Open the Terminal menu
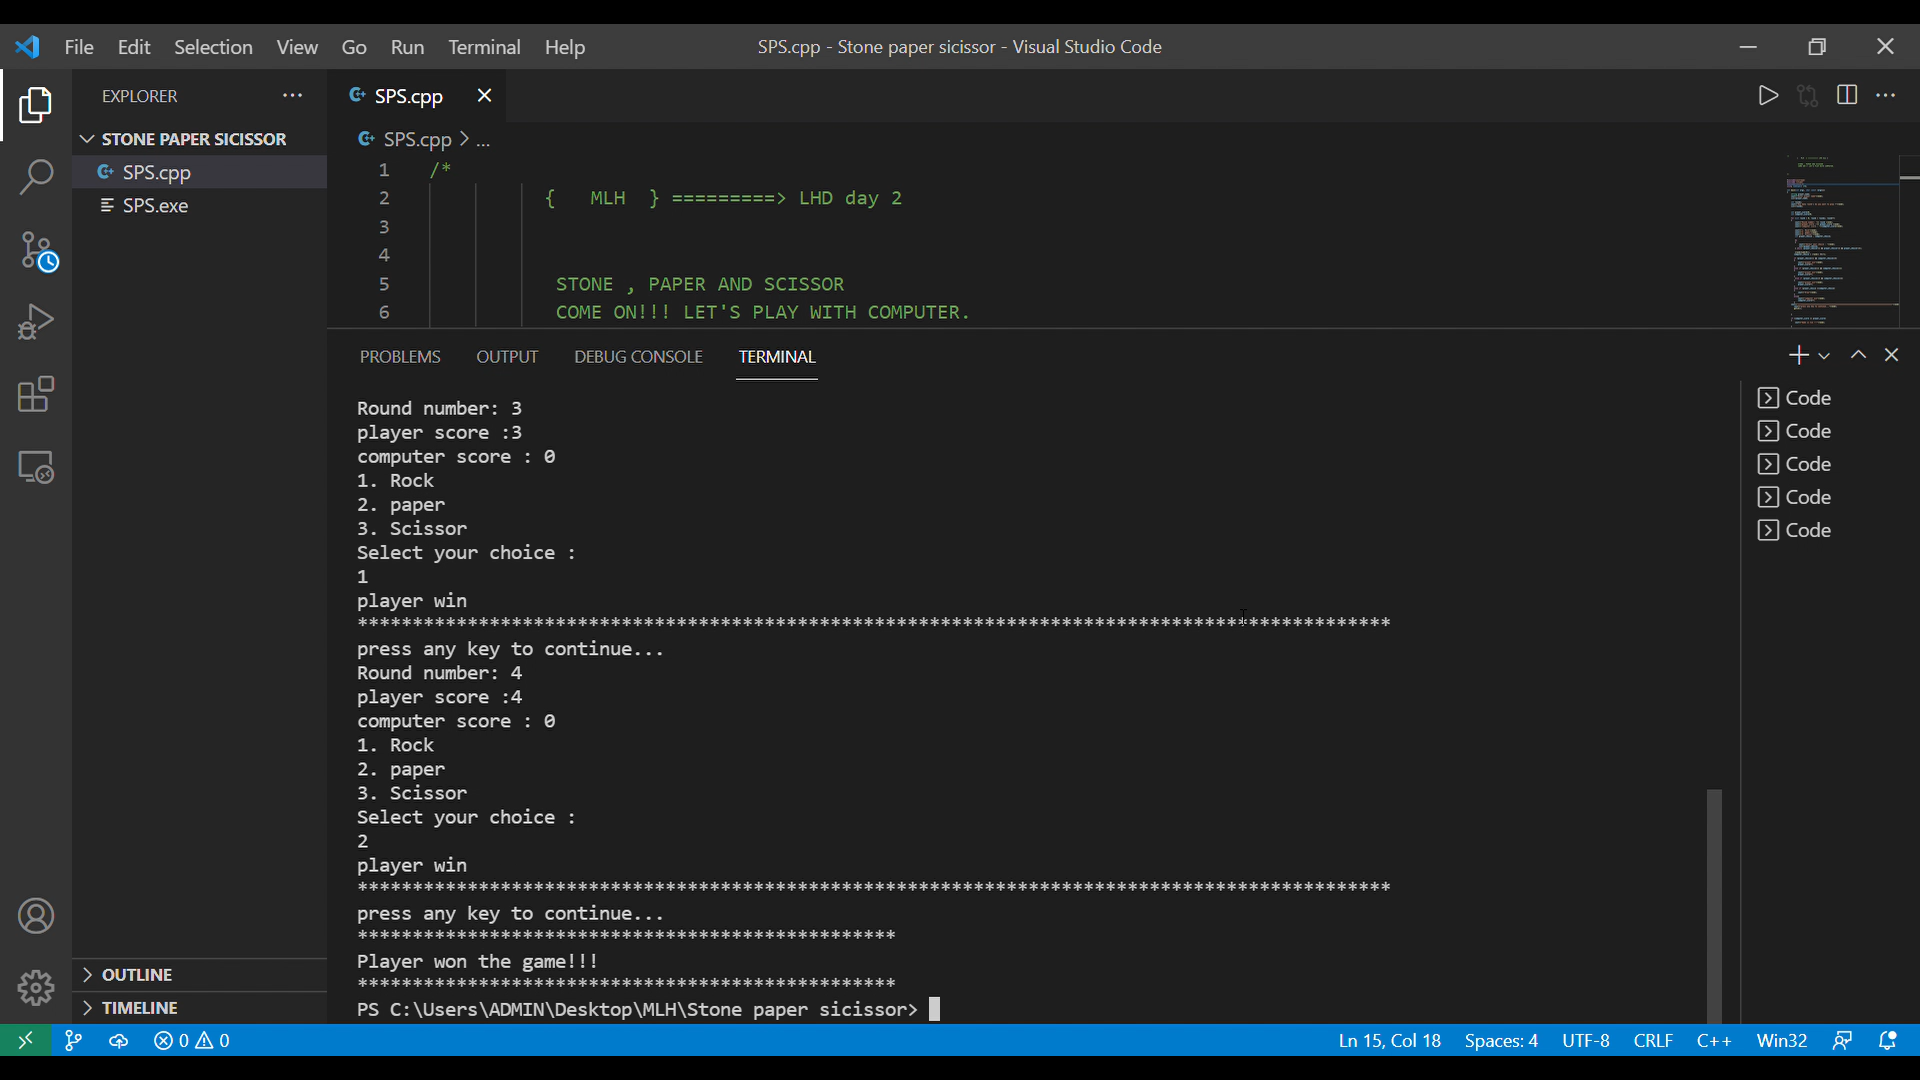 tap(484, 47)
